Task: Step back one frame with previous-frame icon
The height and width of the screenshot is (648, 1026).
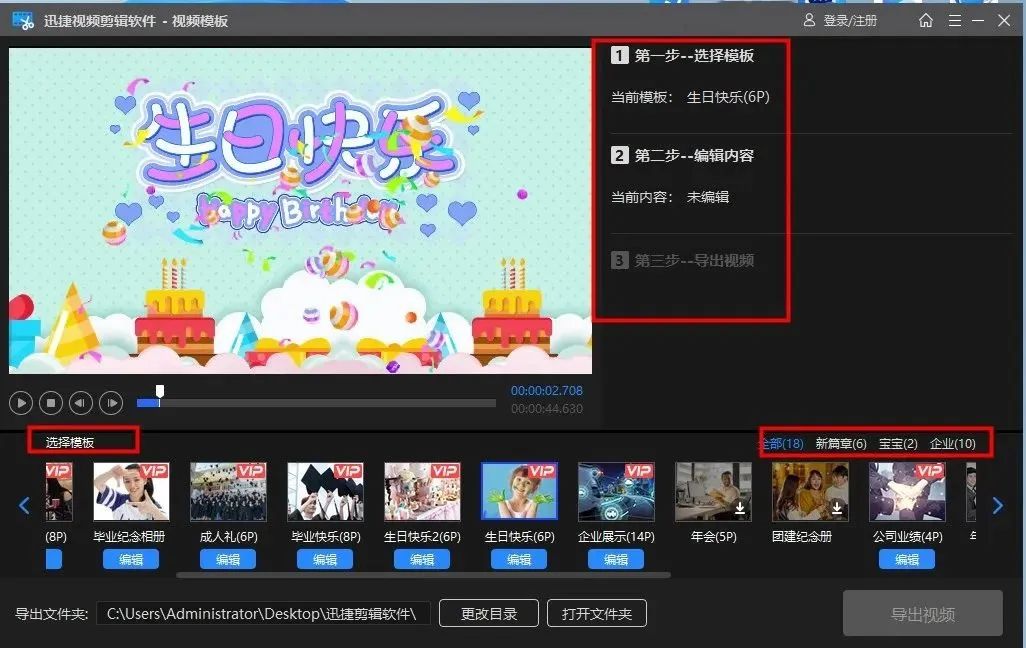Action: (x=79, y=402)
